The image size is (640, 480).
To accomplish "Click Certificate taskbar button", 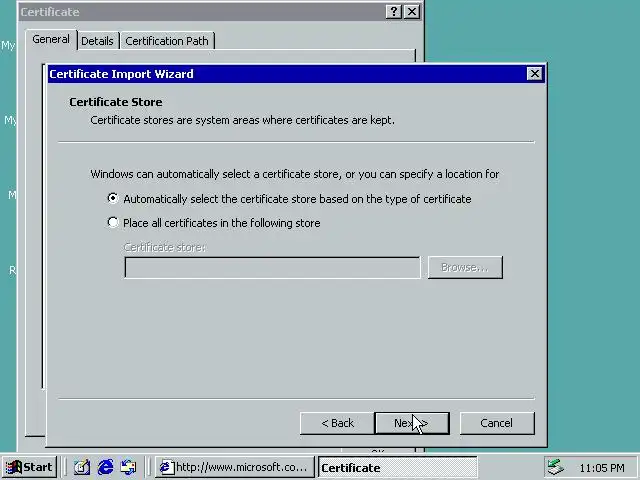I will point(398,467).
